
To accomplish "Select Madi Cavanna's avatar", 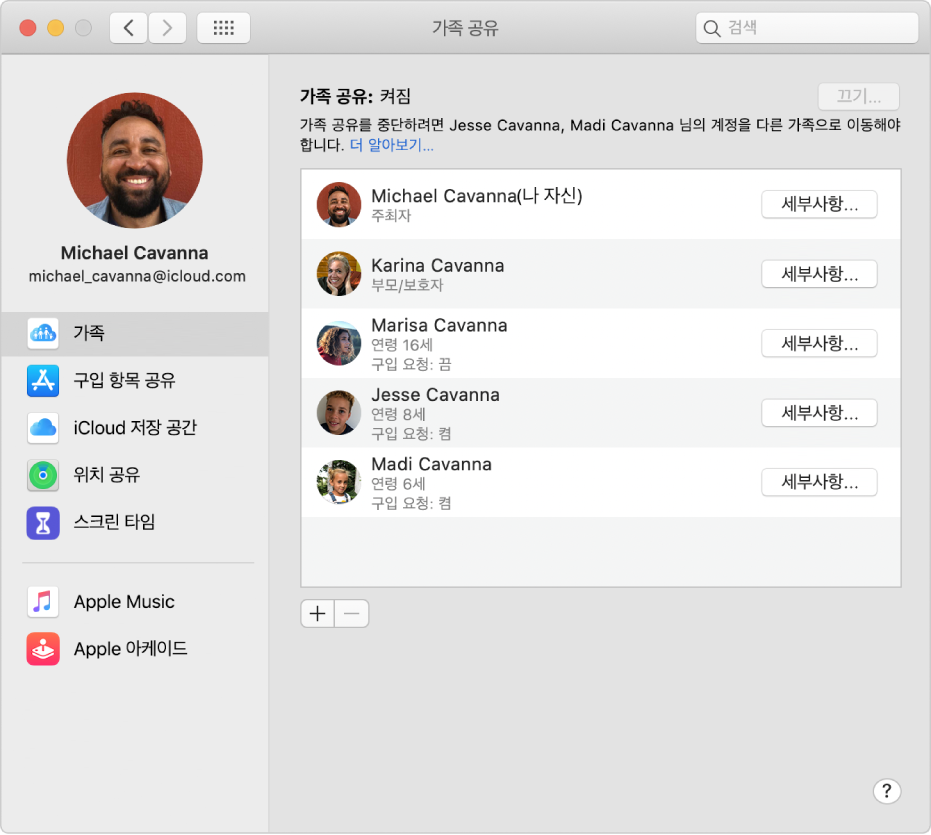I will pos(339,482).
